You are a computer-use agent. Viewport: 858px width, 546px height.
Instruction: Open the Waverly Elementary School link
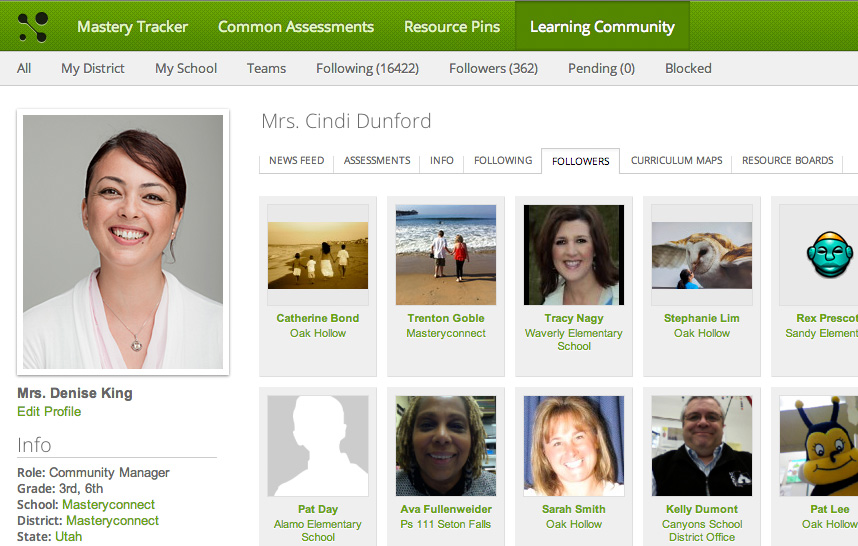[574, 340]
